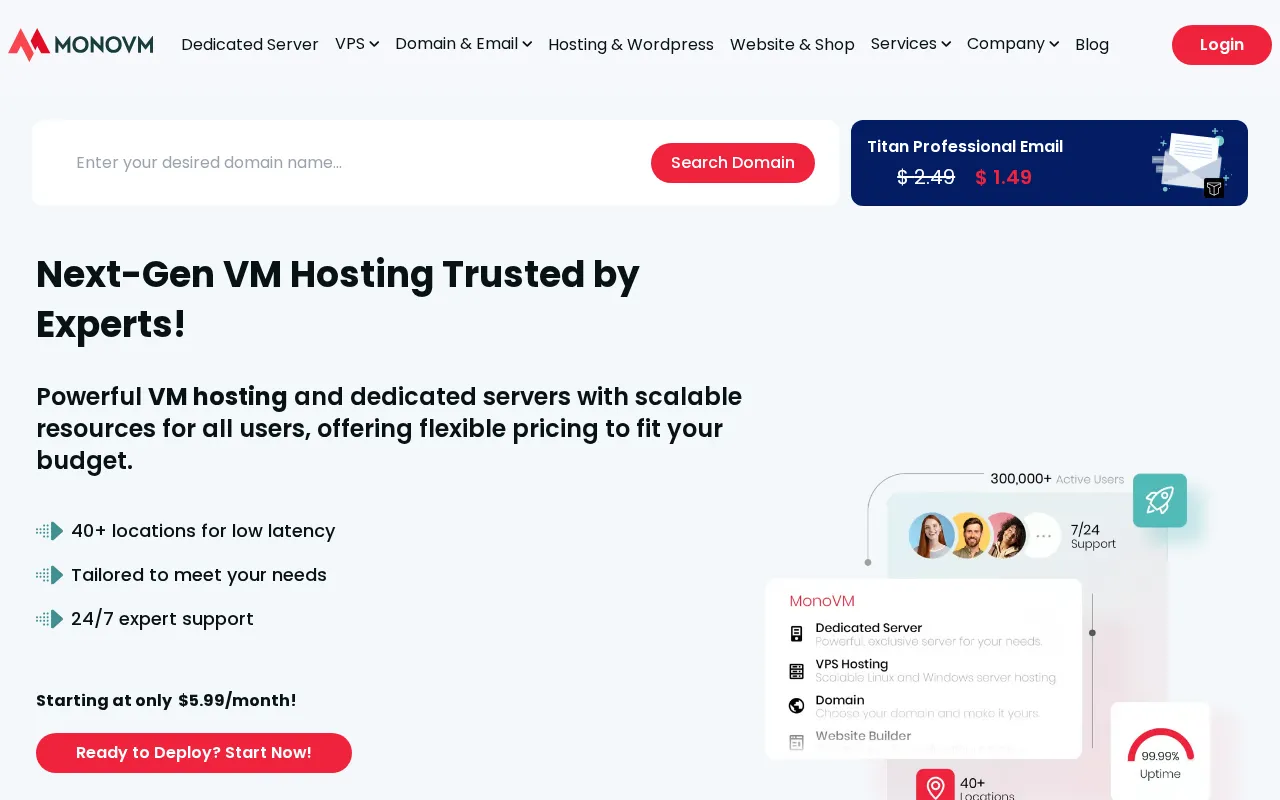Click the Next-Gen VM Hosting headline
The height and width of the screenshot is (800, 1280).
click(338, 299)
